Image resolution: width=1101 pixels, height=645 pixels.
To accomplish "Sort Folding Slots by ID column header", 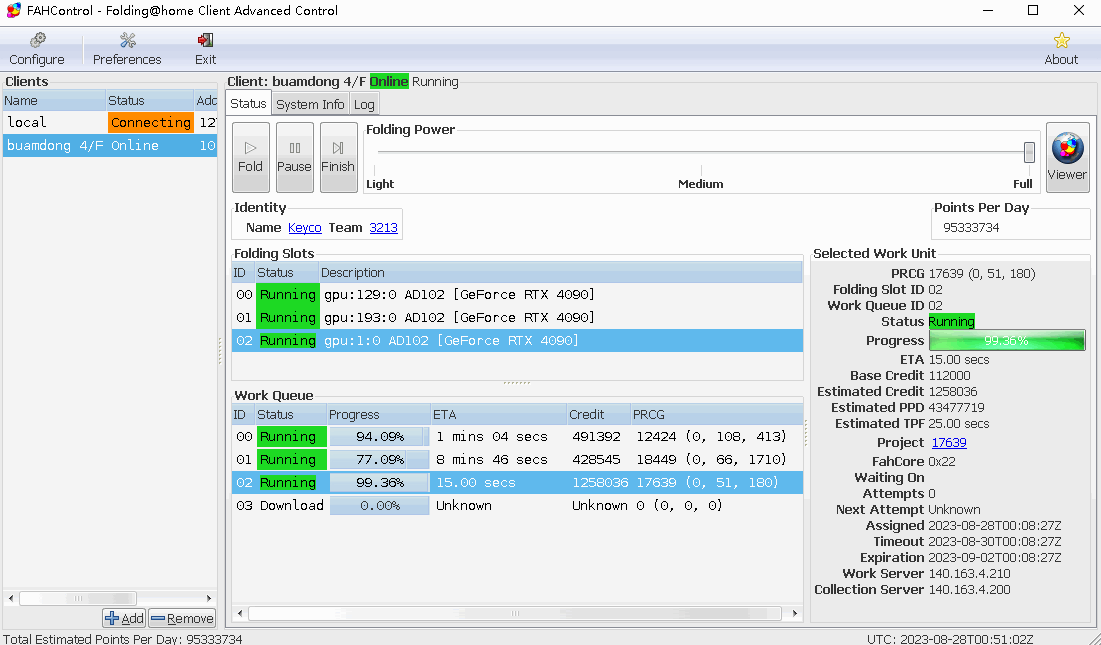I will click(242, 272).
